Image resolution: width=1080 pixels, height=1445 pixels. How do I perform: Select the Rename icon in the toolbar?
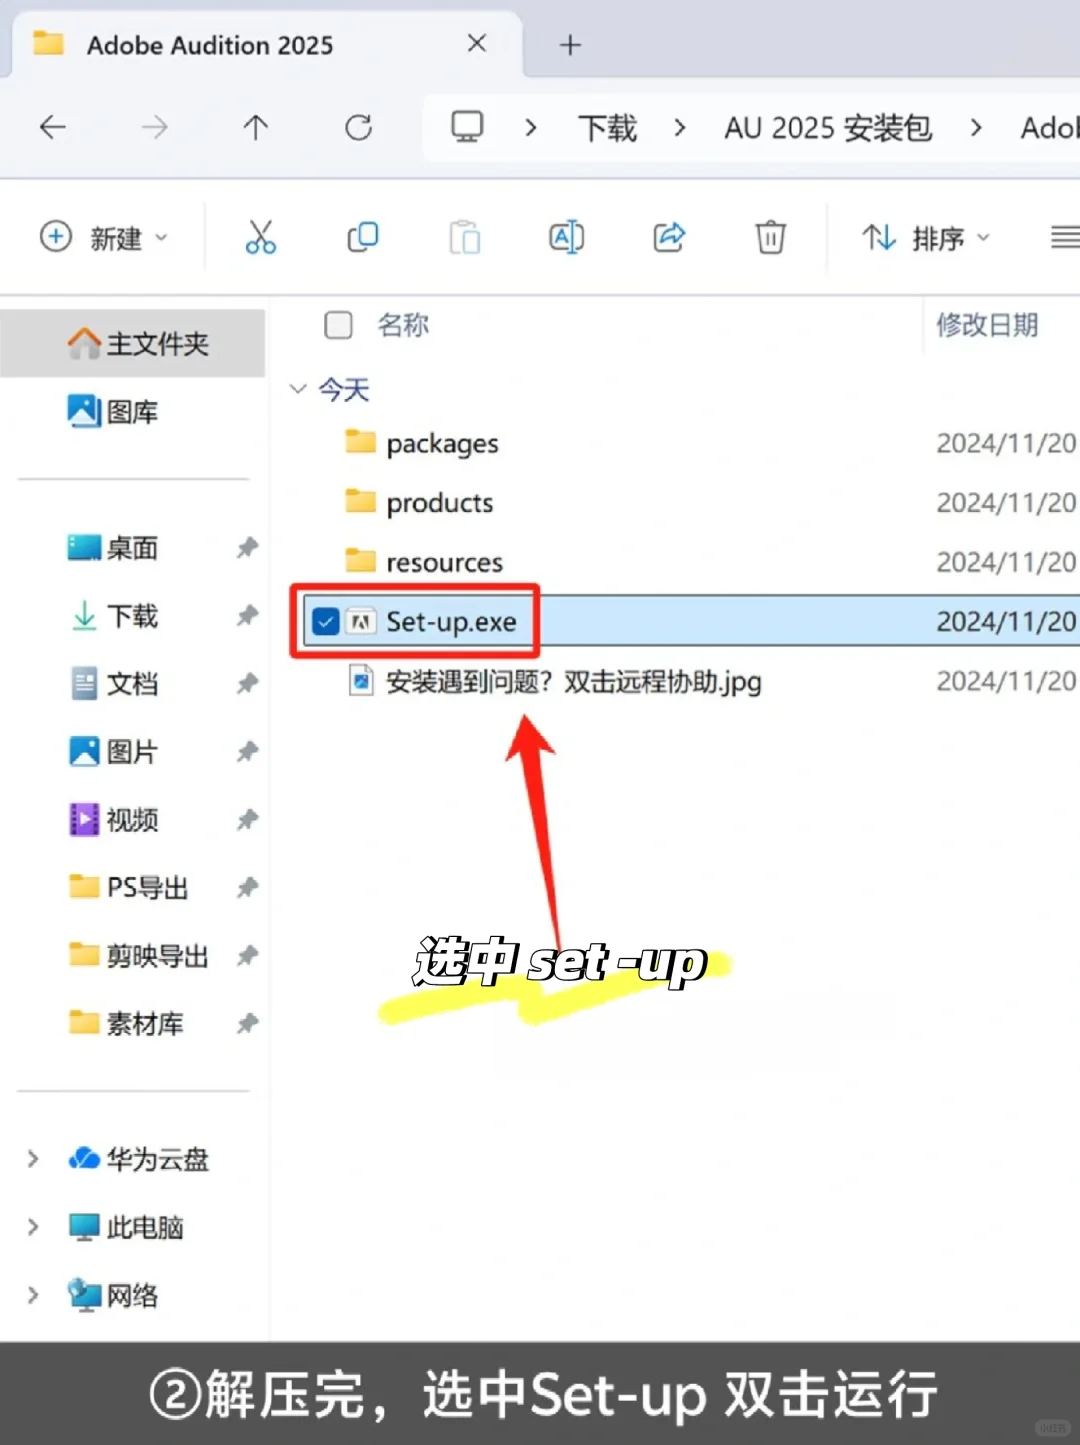[x=566, y=237]
